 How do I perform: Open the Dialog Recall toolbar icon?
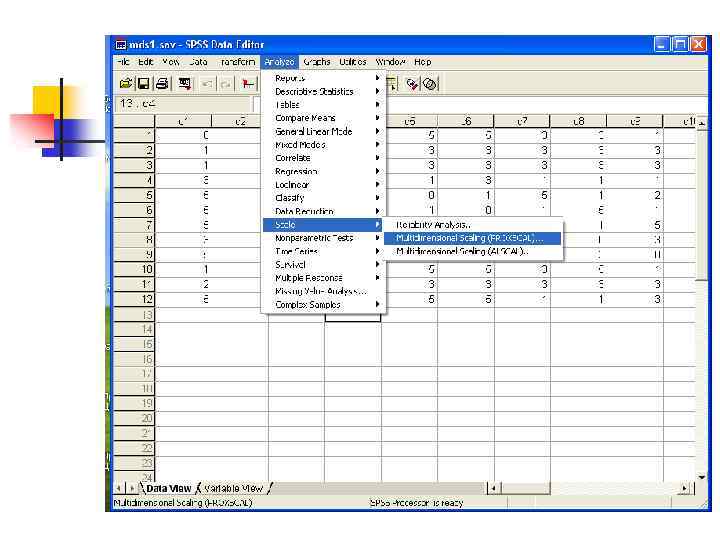(x=185, y=84)
